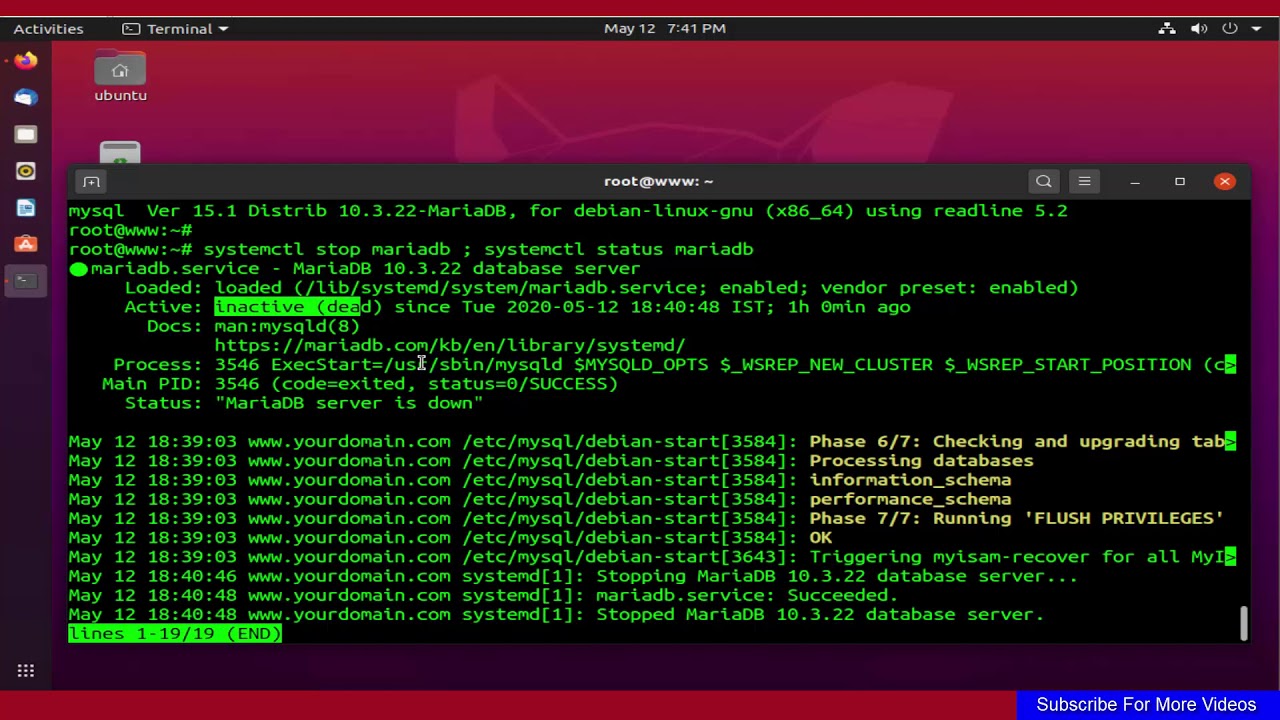The height and width of the screenshot is (720, 1280).
Task: Click the terminal title 'root@www: ~'
Action: pos(659,181)
